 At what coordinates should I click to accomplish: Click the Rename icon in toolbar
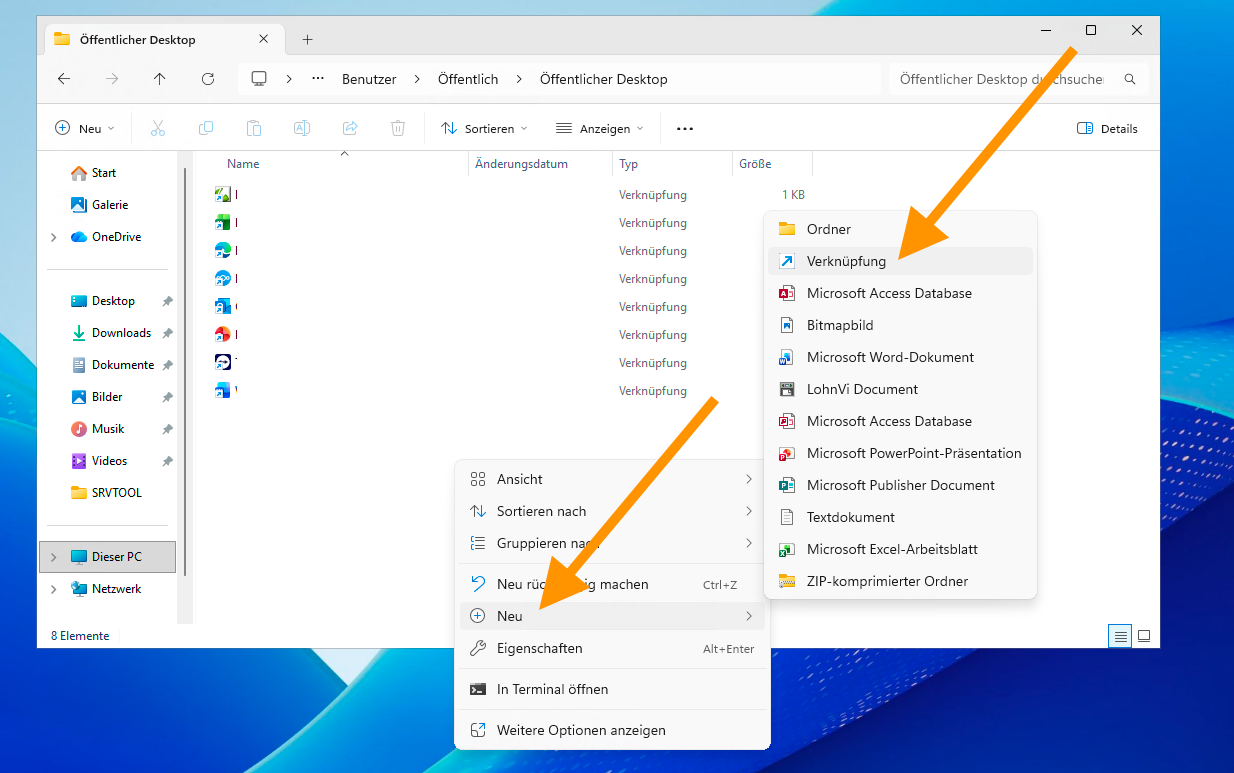[301, 128]
